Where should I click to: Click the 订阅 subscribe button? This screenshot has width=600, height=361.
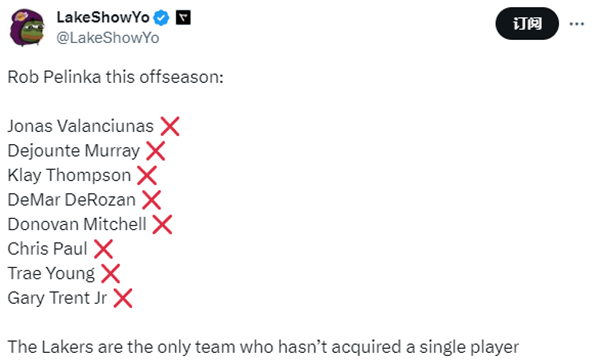(527, 24)
